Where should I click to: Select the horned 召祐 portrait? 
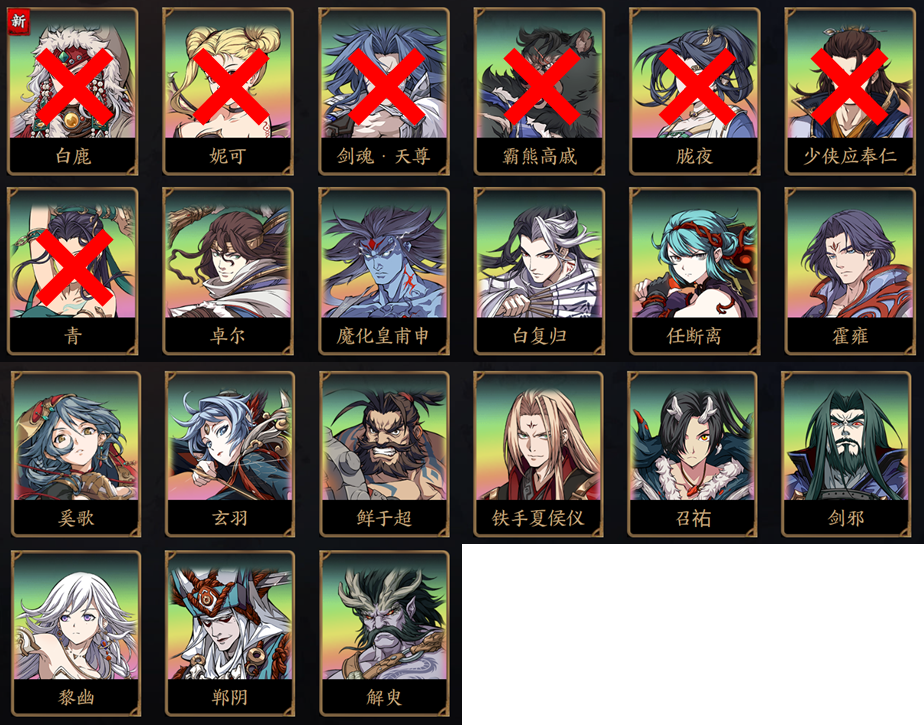click(692, 454)
